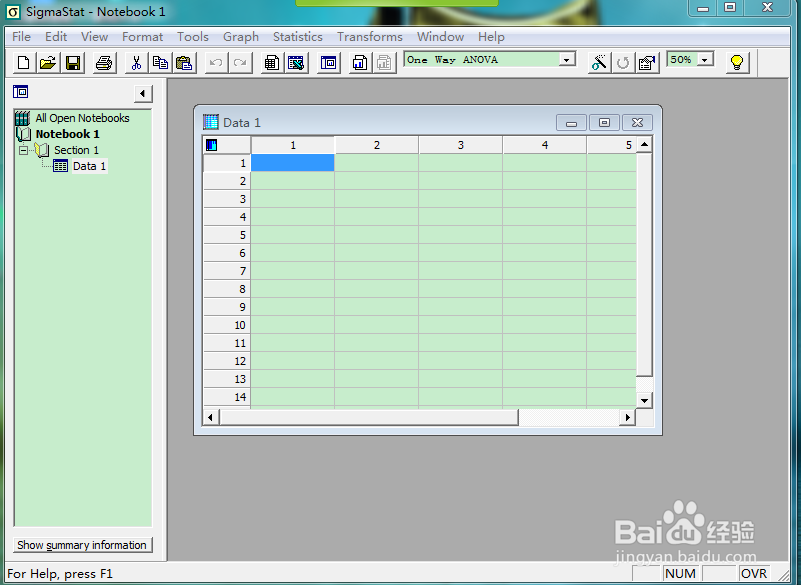
Task: Select Data 1 worksheet in tree
Action: pos(89,166)
